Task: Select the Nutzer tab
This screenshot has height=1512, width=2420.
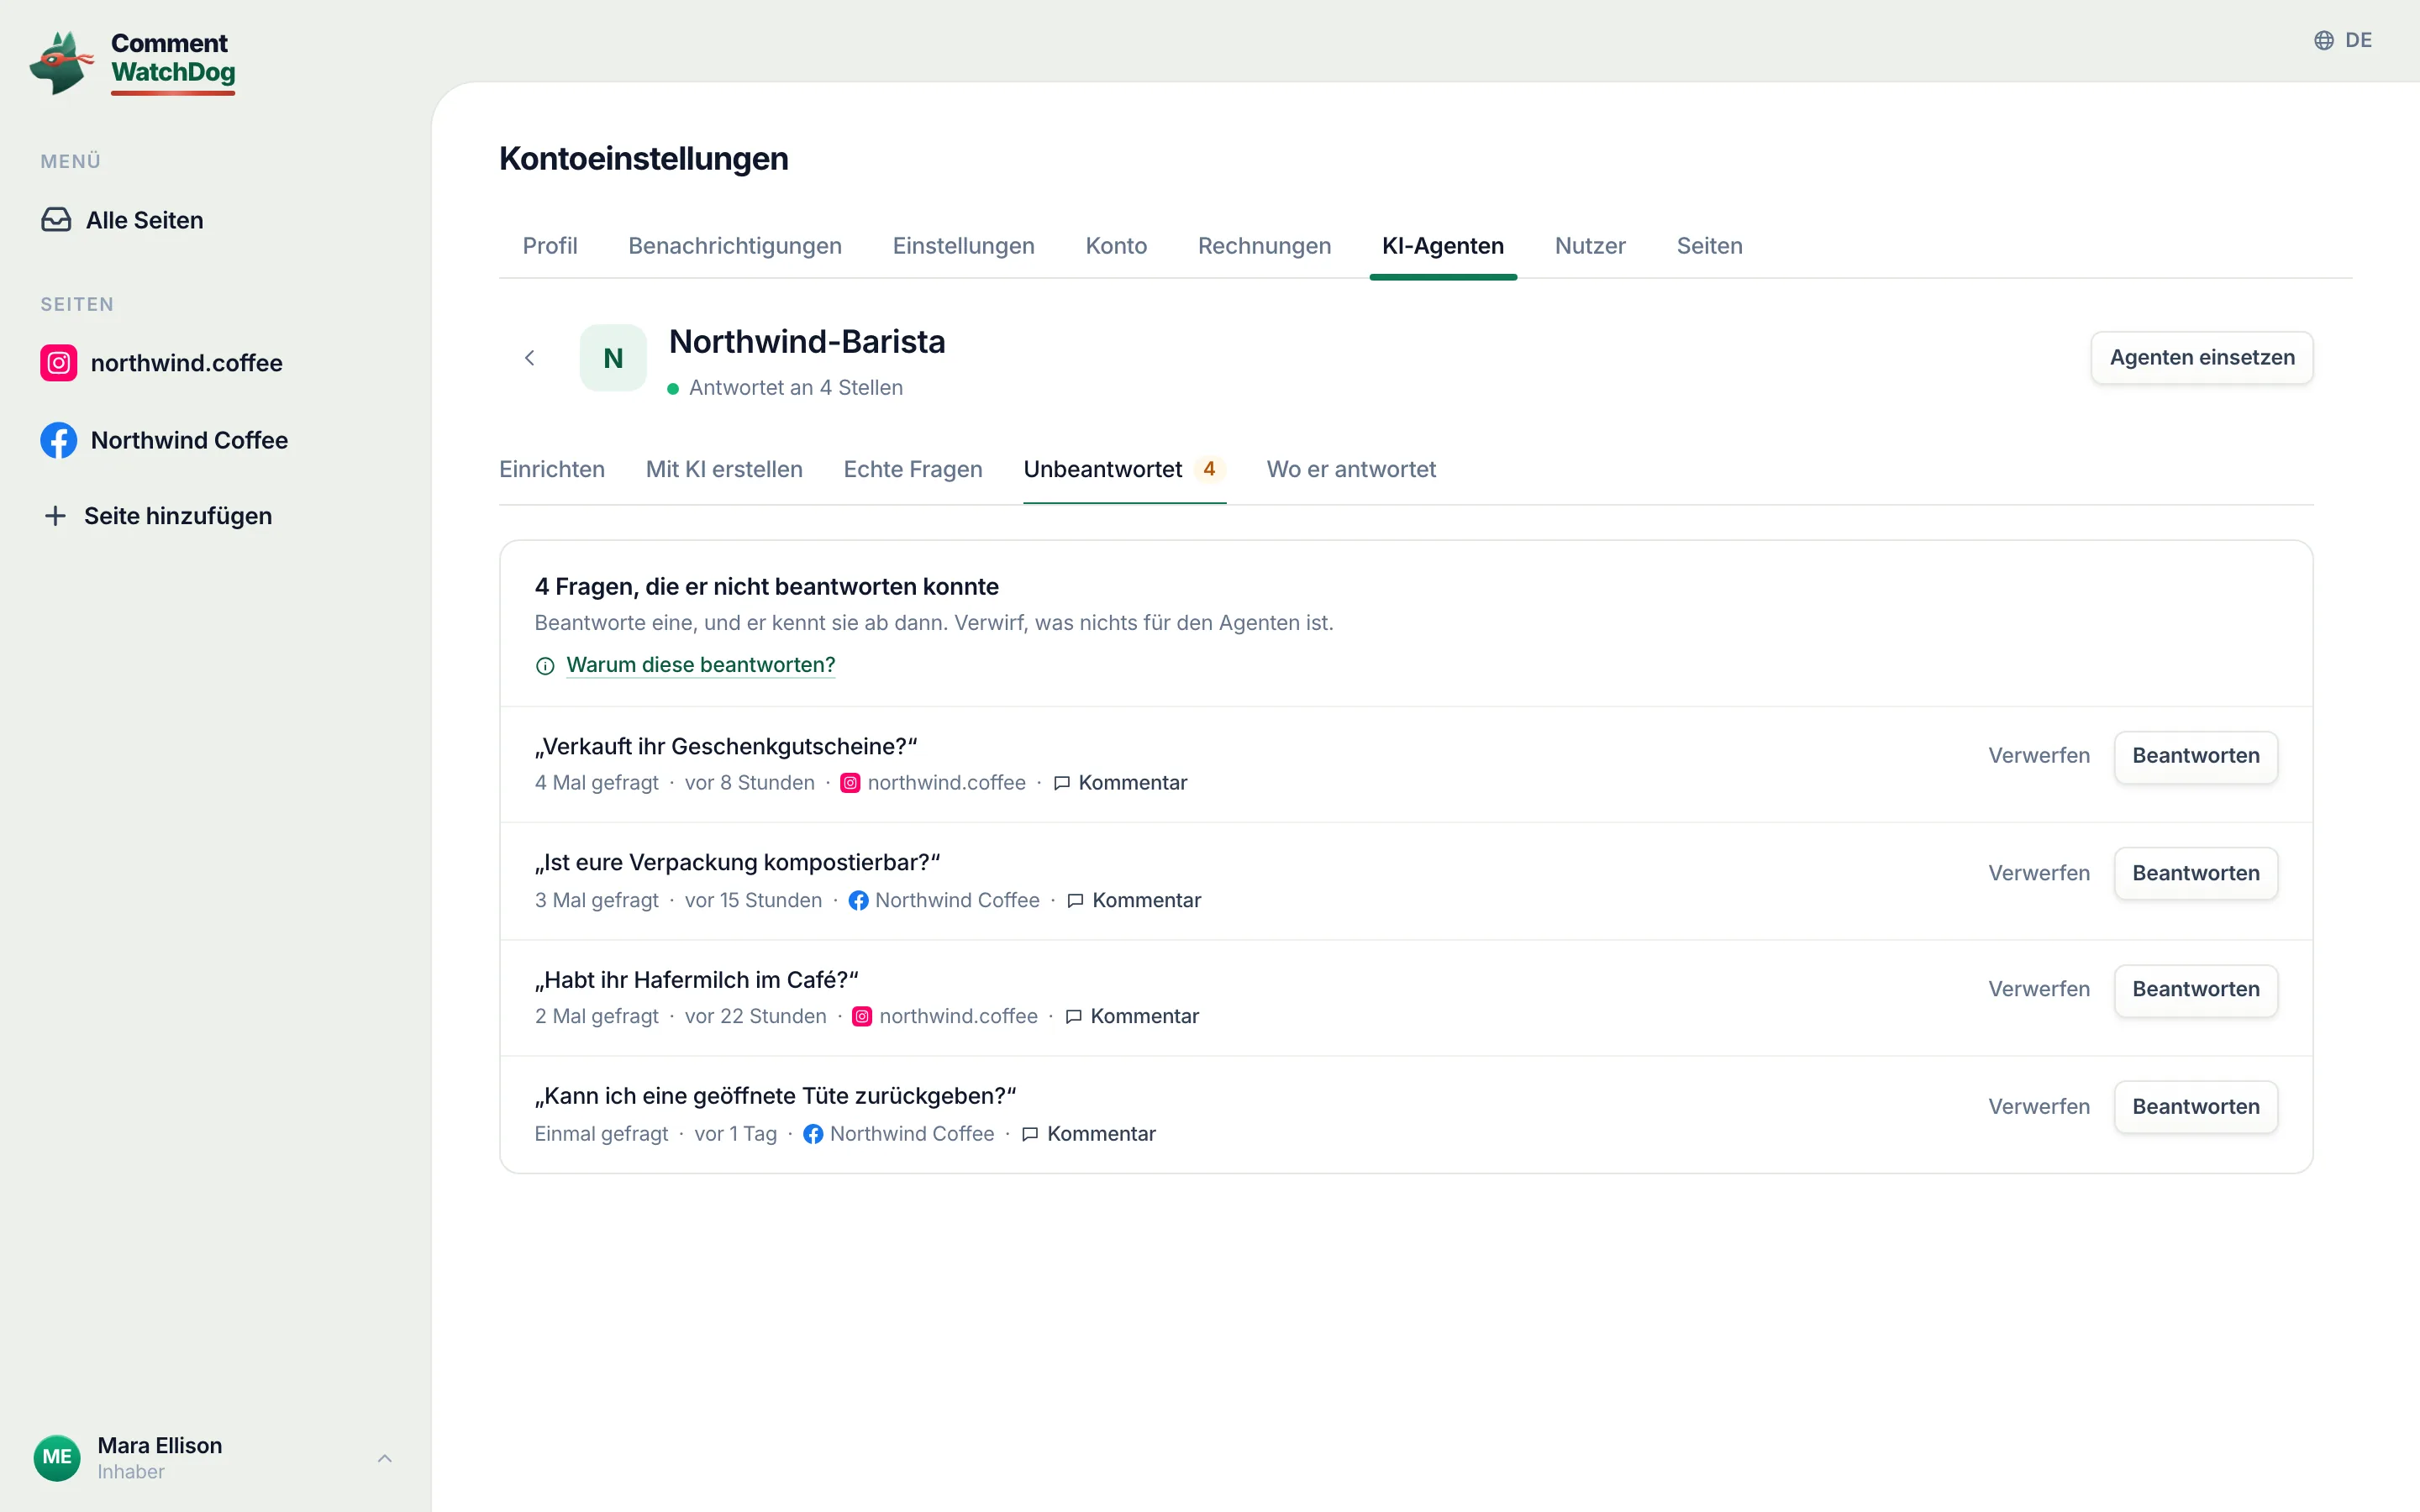Action: 1590,246
